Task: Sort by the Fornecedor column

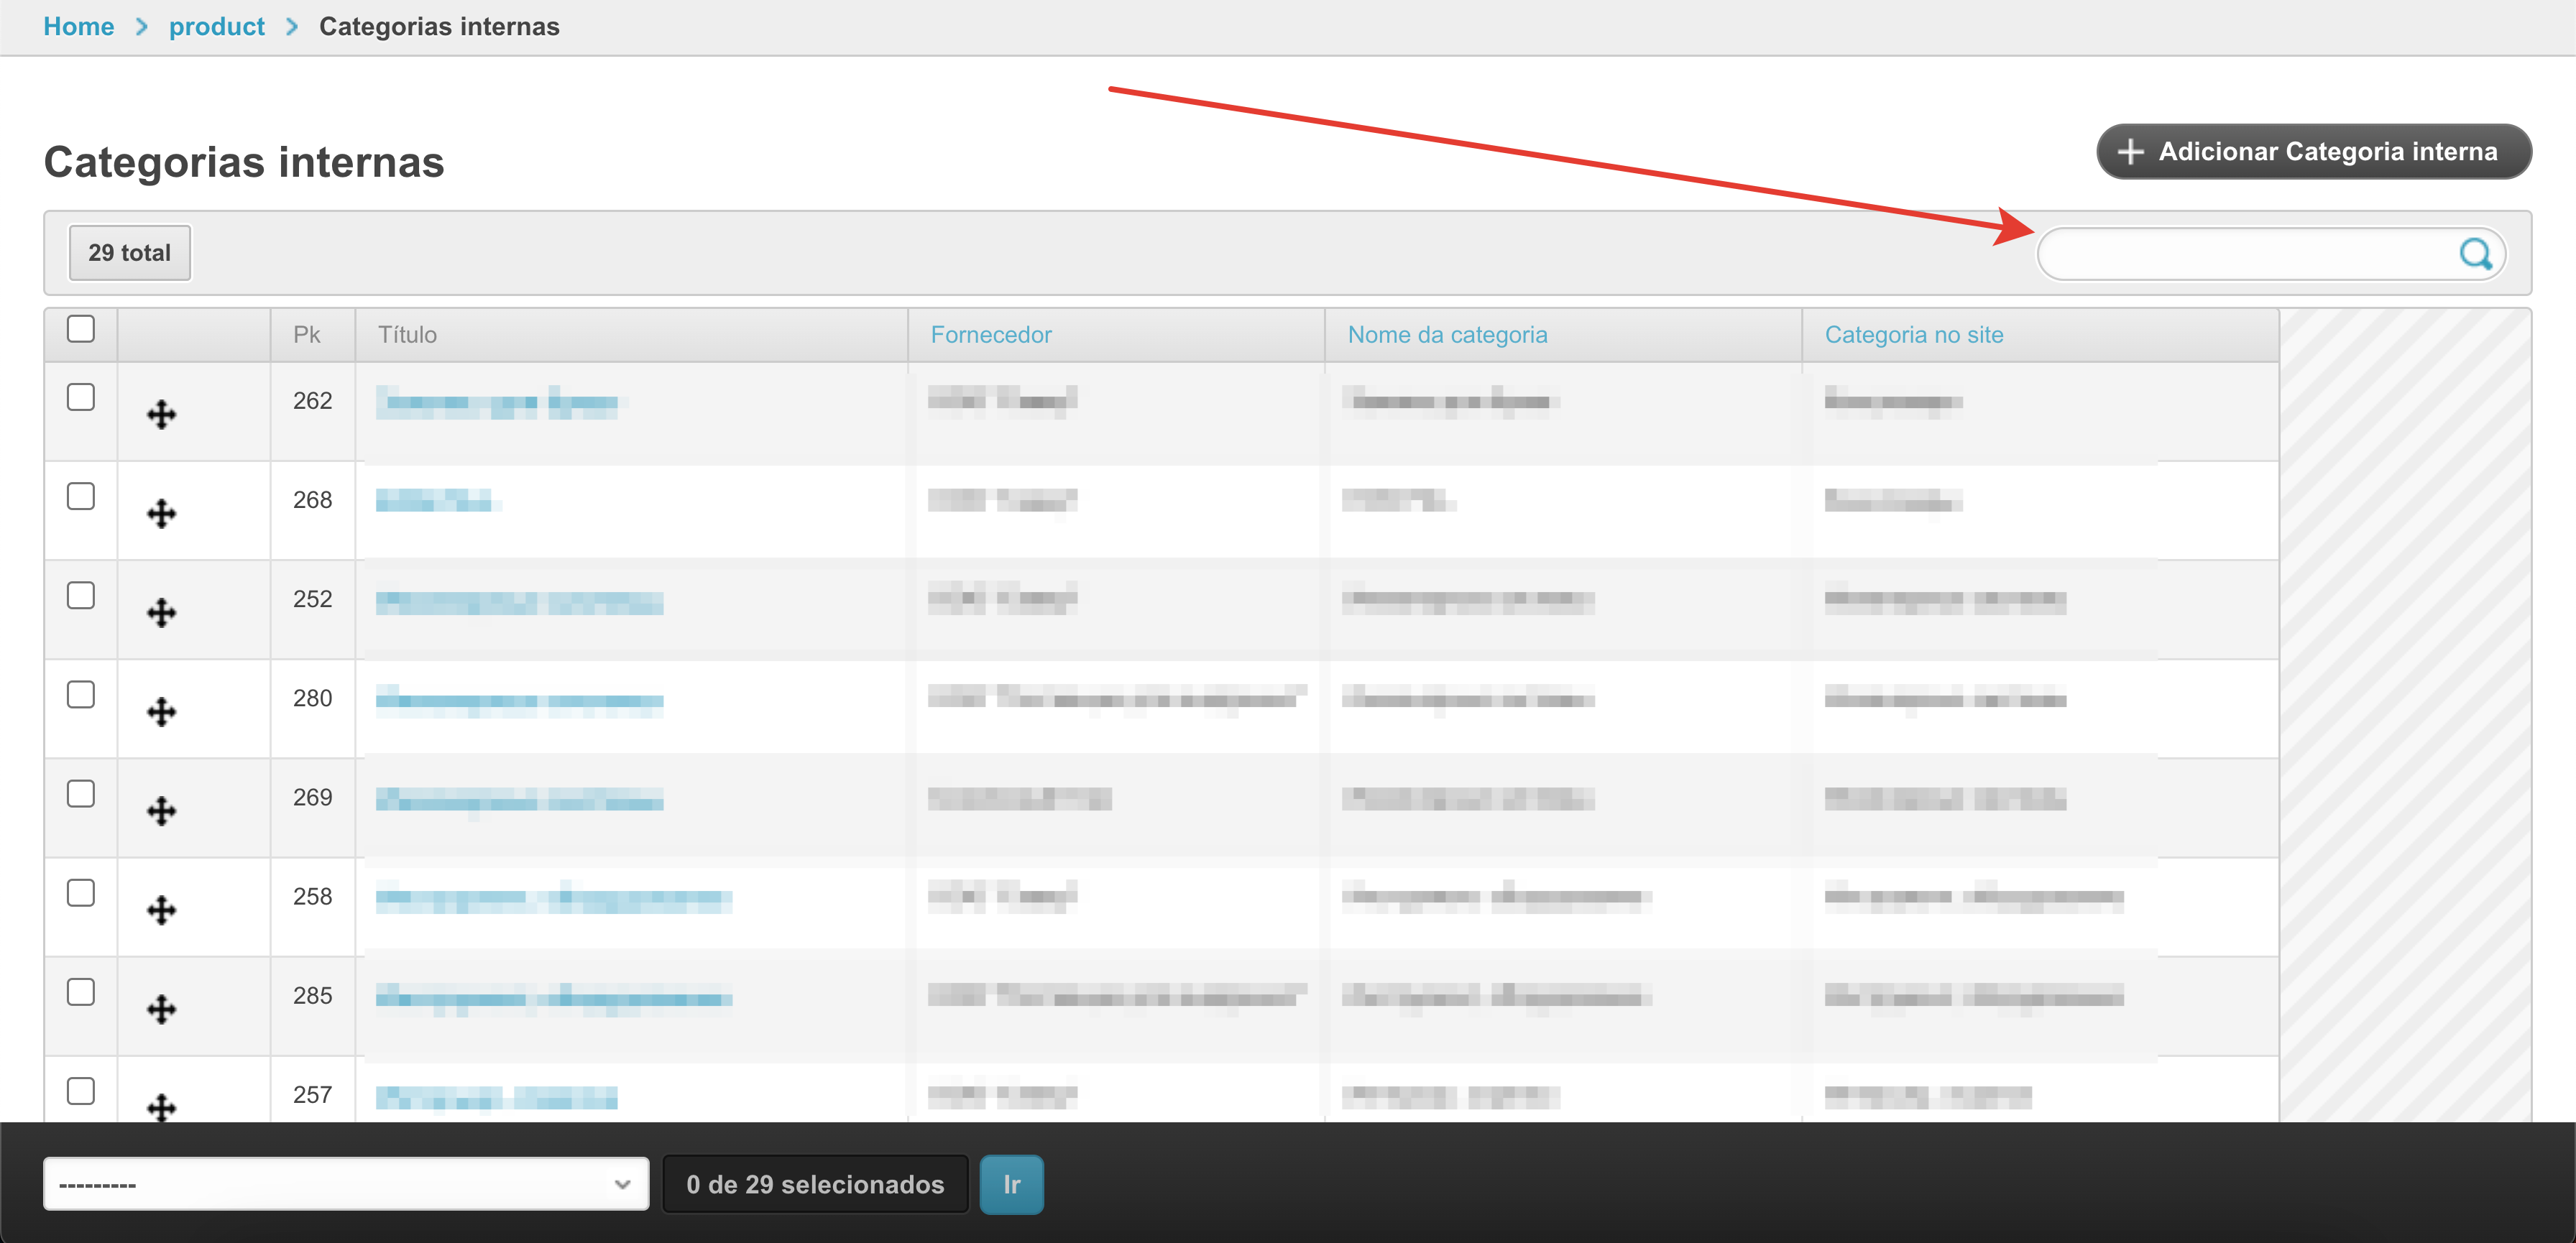Action: 990,335
